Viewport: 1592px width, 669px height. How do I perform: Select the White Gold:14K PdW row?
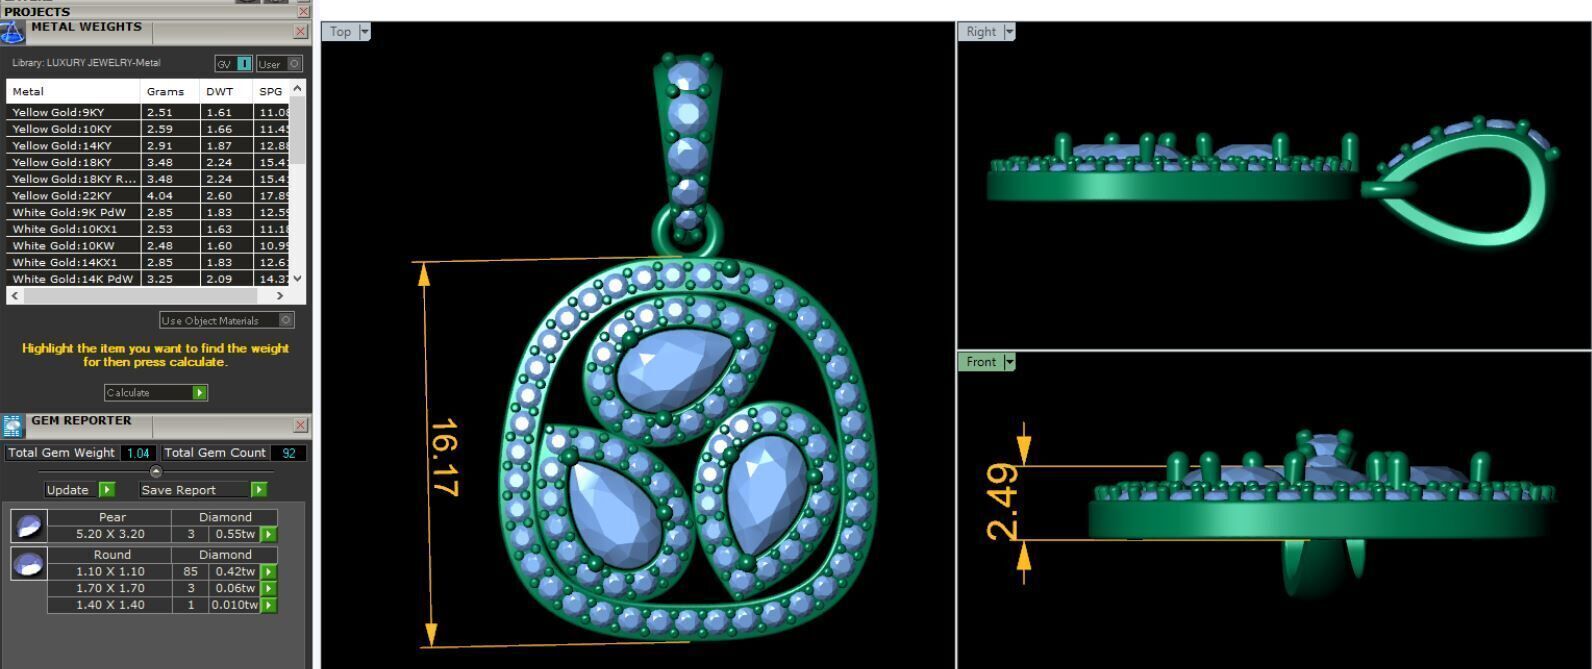click(x=148, y=279)
